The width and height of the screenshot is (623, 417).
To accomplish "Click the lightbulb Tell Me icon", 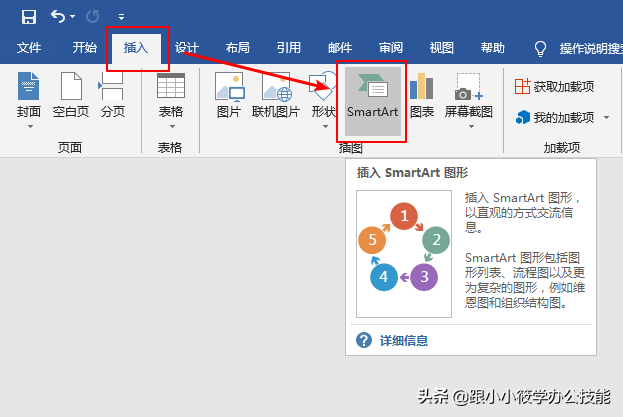I will [540, 48].
